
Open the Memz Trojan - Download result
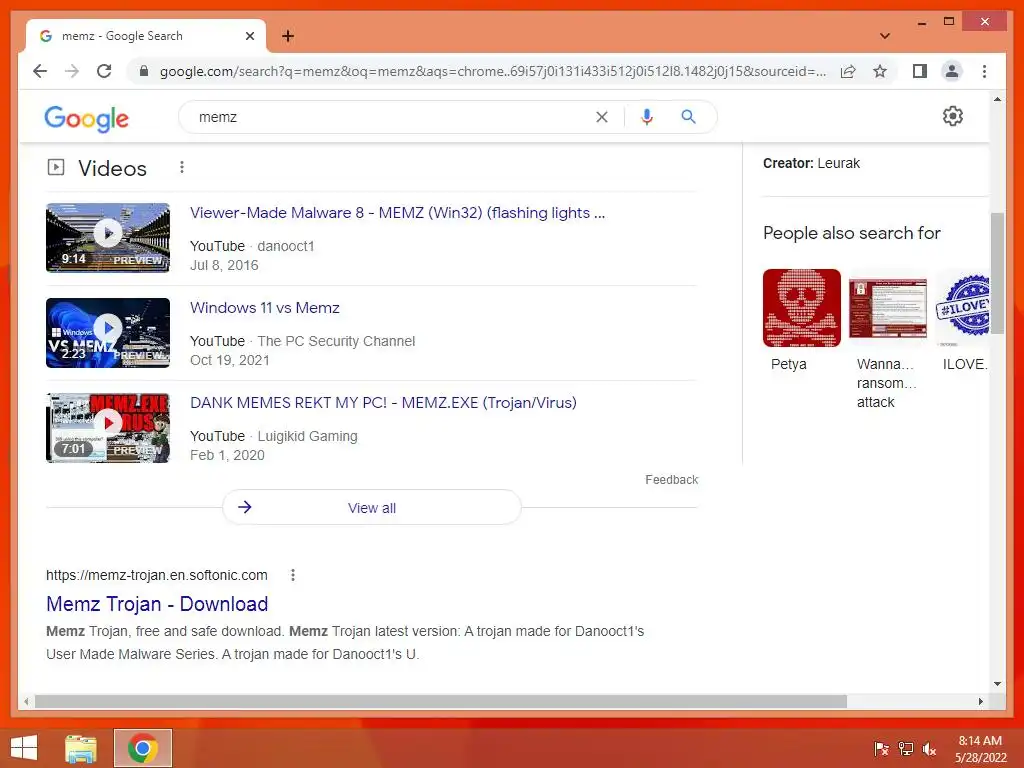(x=157, y=604)
